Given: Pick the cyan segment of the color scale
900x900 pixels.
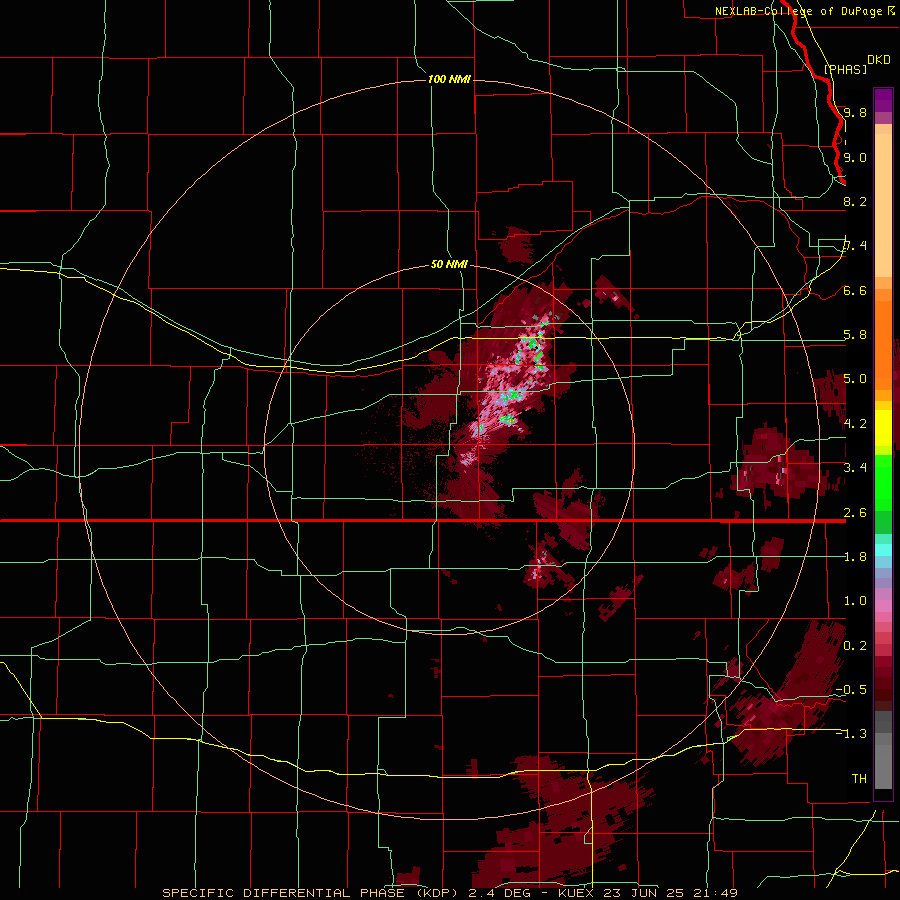Looking at the screenshot, I should click(x=883, y=550).
